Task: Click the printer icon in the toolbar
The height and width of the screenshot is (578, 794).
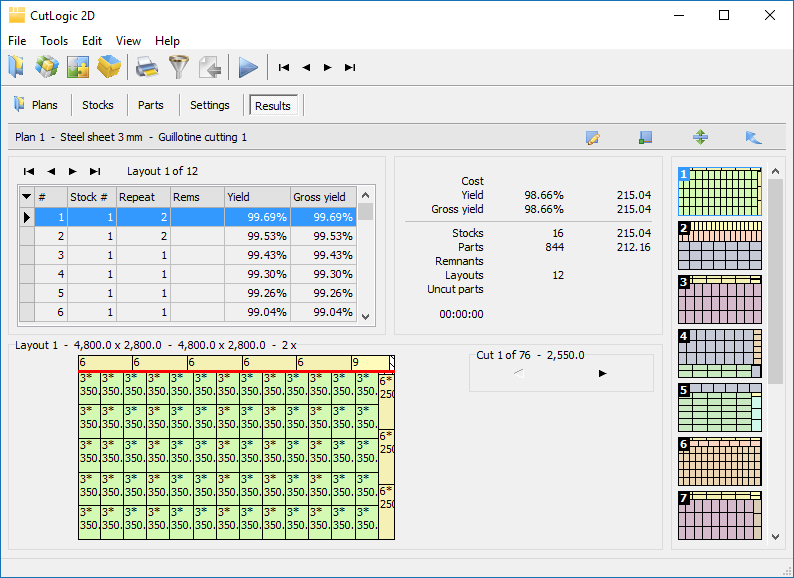Action: 147,67
